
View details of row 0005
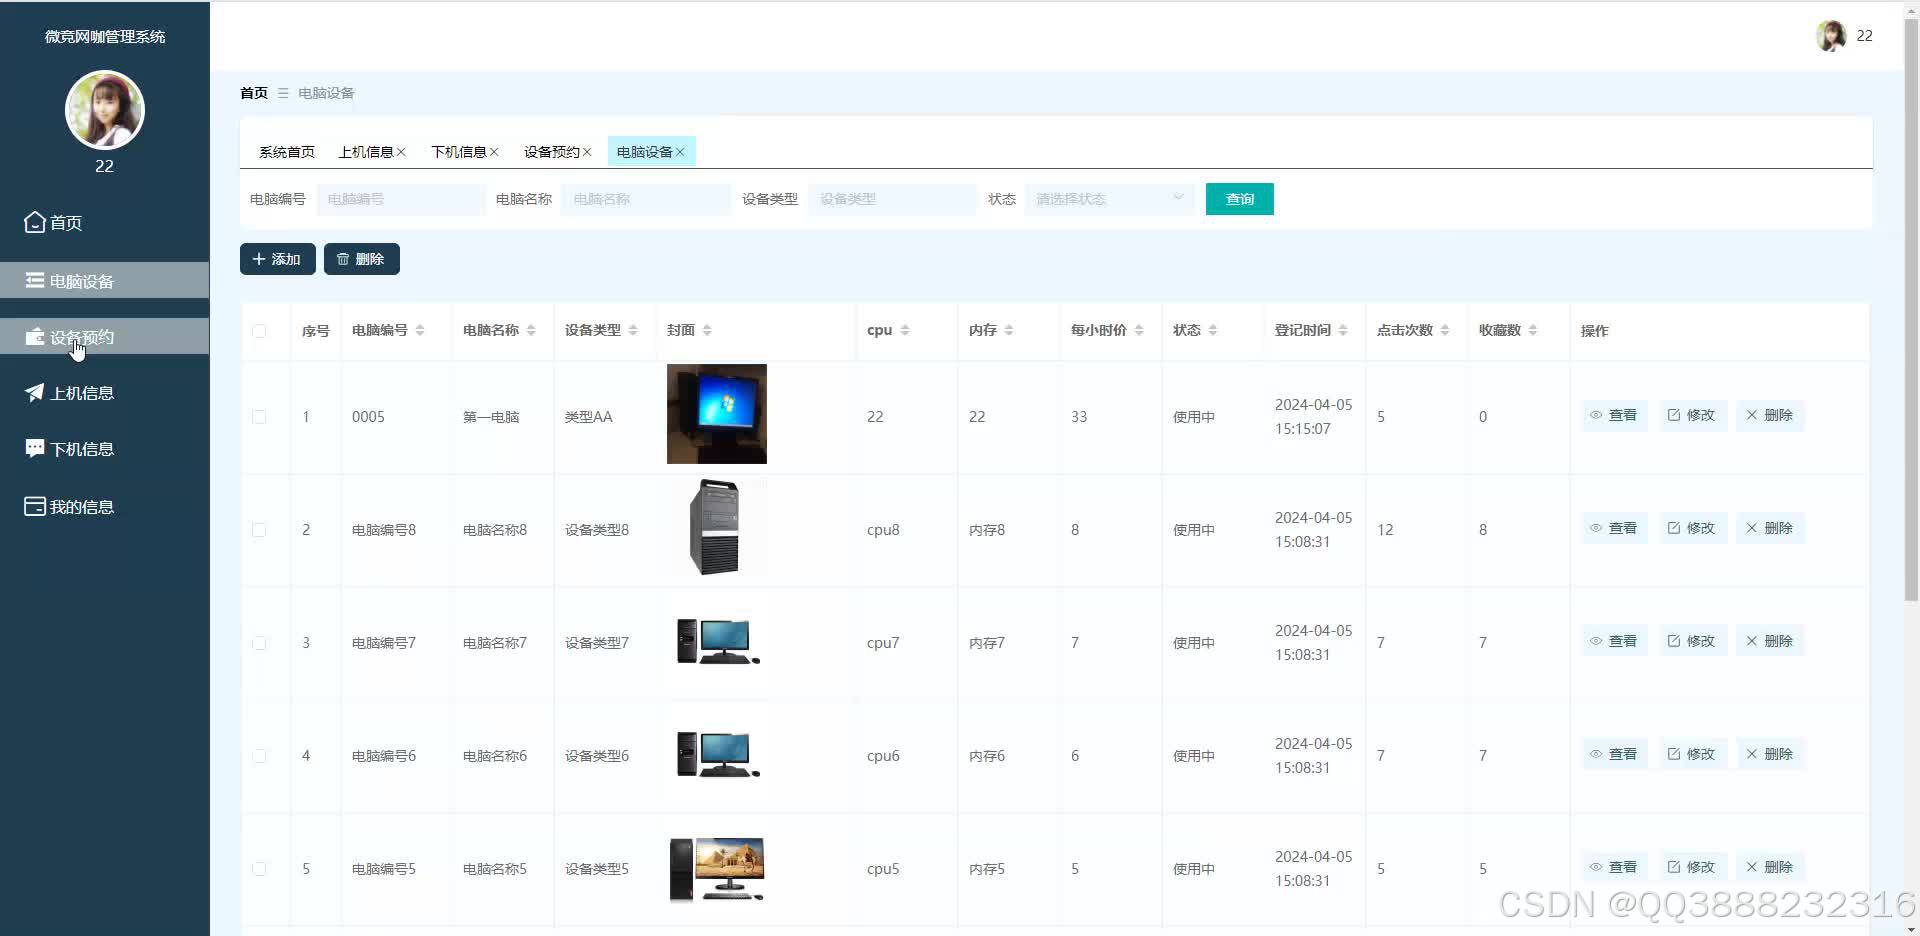[1614, 415]
